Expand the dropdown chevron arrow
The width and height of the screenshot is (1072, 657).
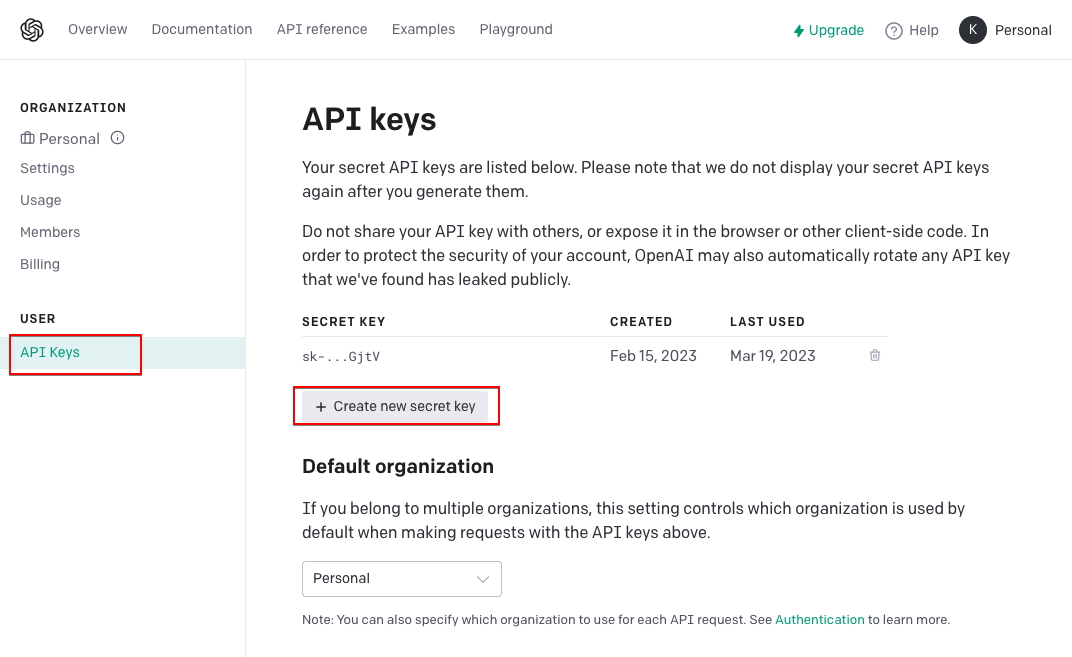tap(483, 579)
